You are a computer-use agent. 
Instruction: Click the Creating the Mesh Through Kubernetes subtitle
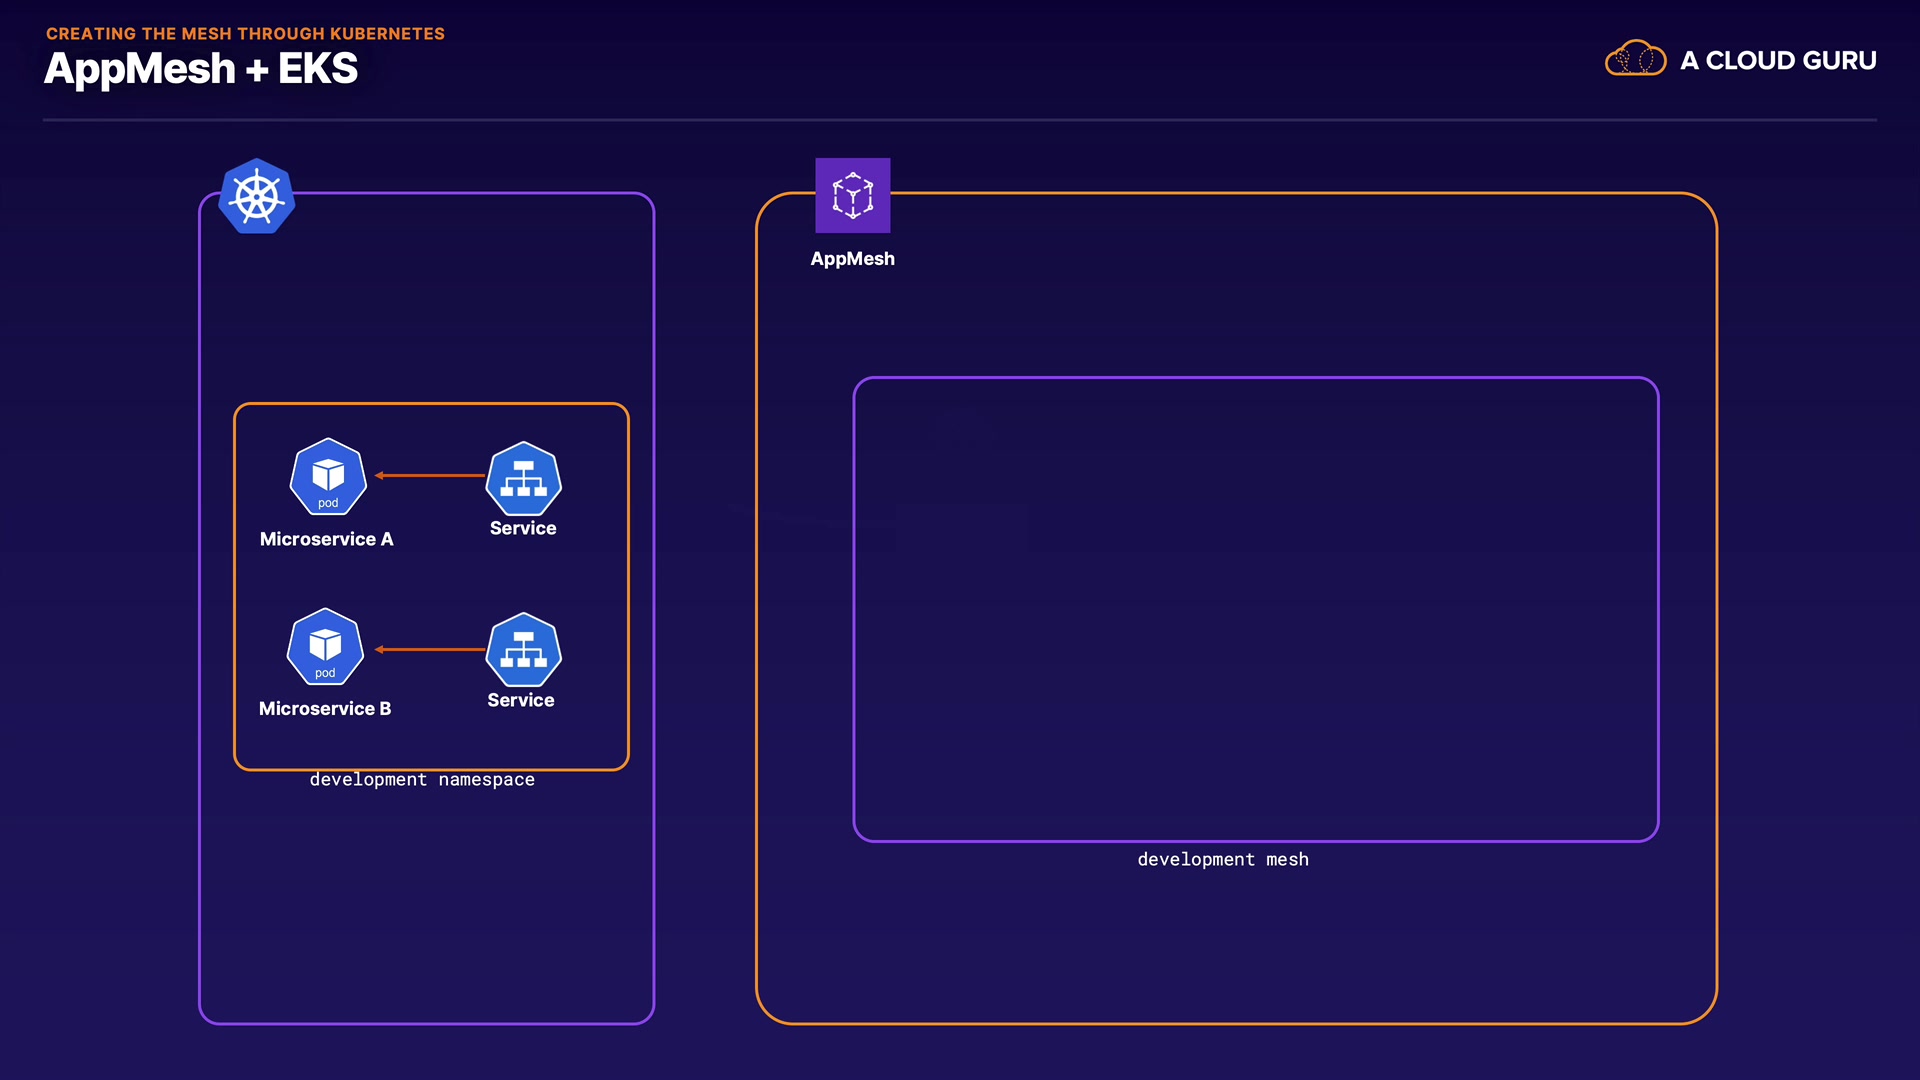coord(245,34)
